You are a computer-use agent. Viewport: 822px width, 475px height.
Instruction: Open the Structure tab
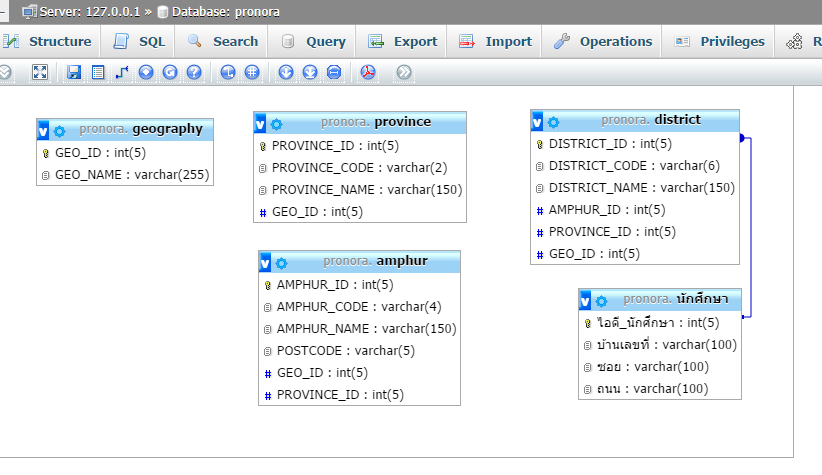coord(50,41)
